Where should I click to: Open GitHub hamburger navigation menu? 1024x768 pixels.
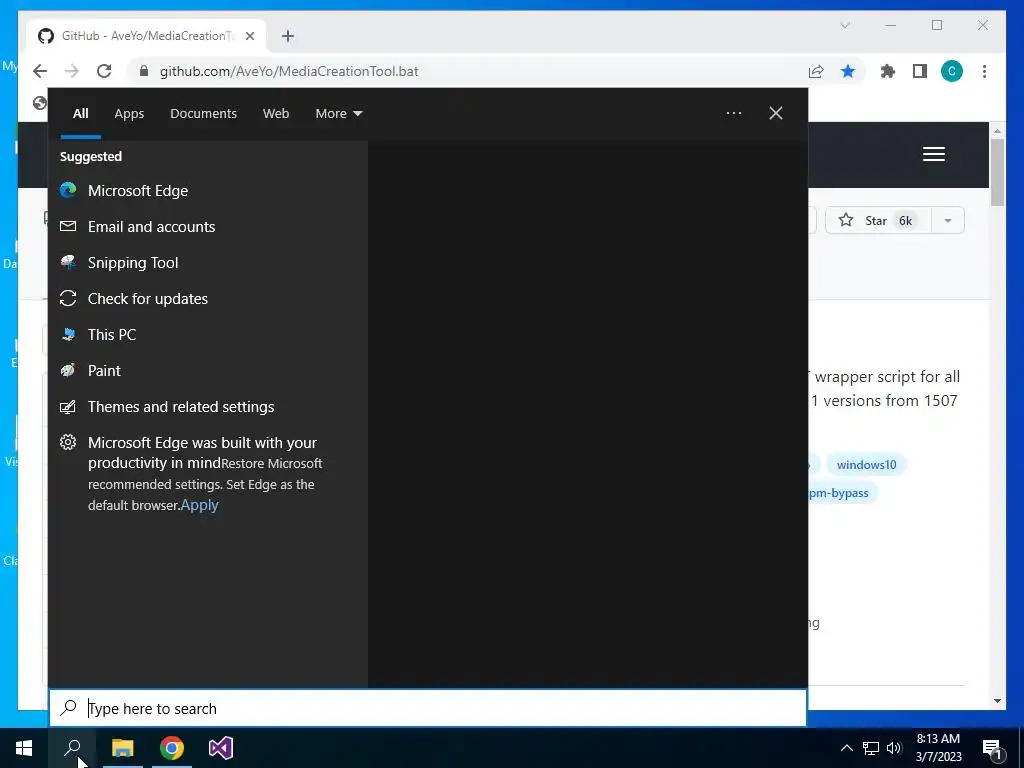coord(934,154)
